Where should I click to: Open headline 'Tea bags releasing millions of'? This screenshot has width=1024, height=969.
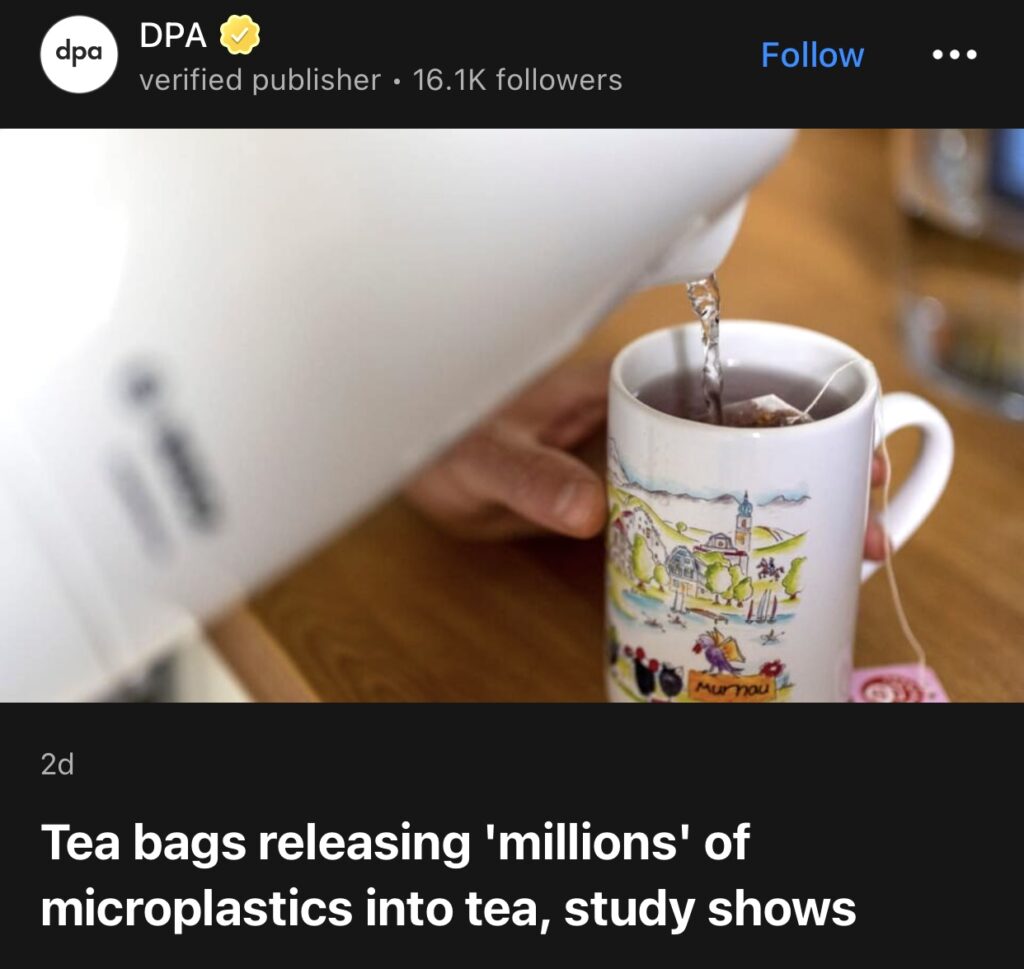396,842
